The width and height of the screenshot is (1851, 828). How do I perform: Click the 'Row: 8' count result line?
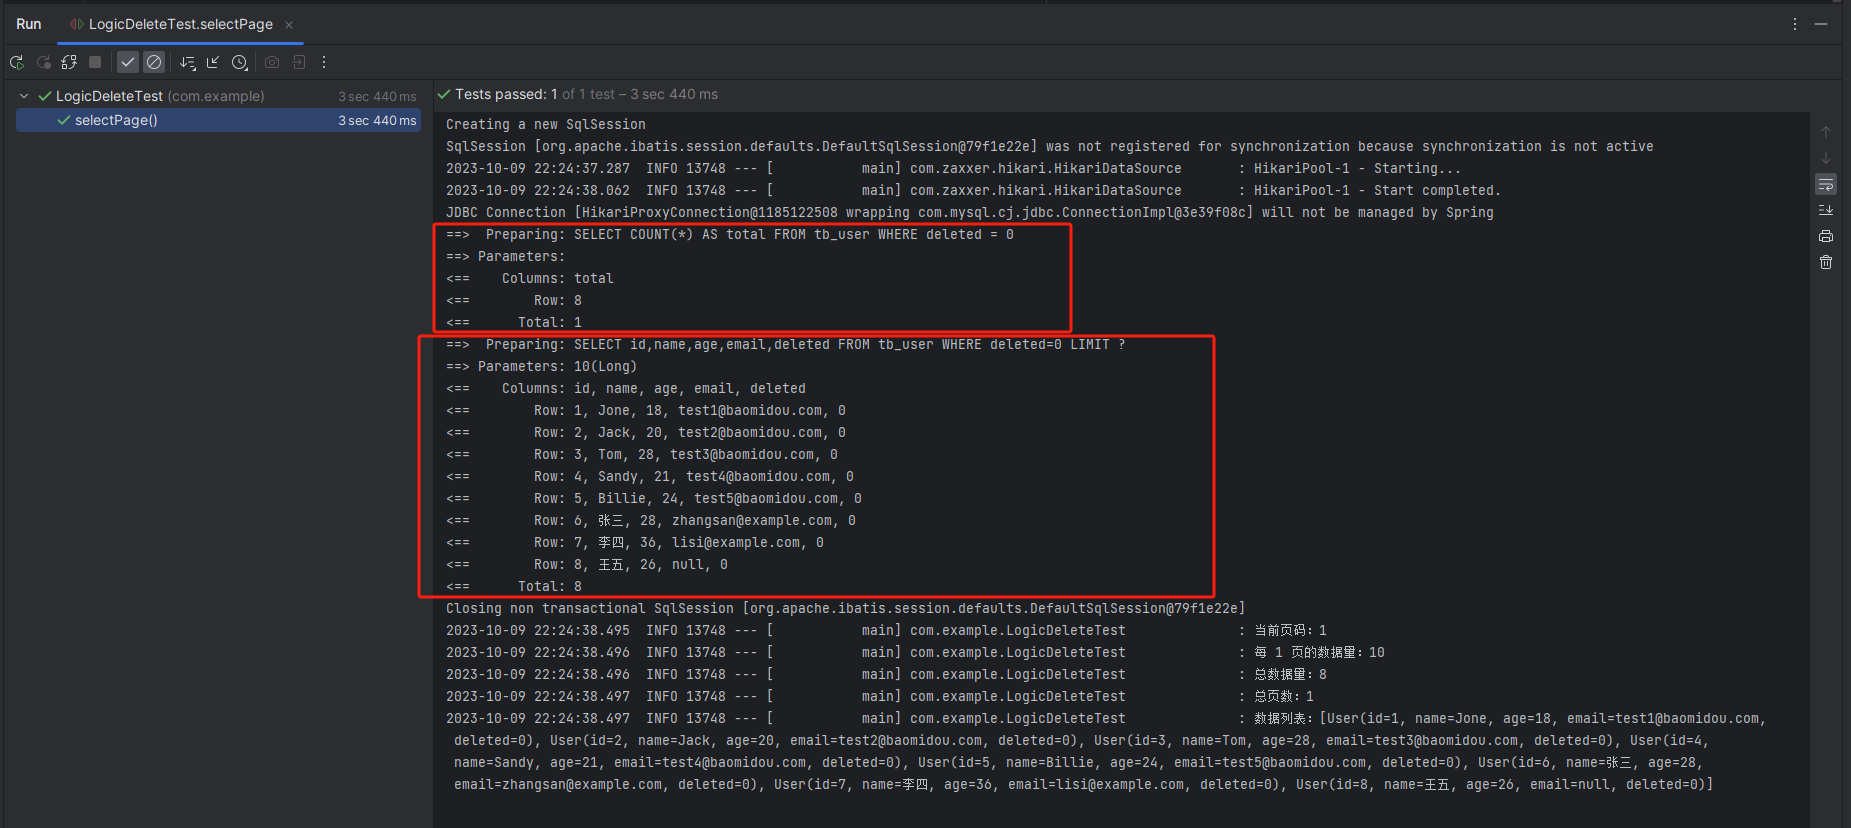click(514, 300)
